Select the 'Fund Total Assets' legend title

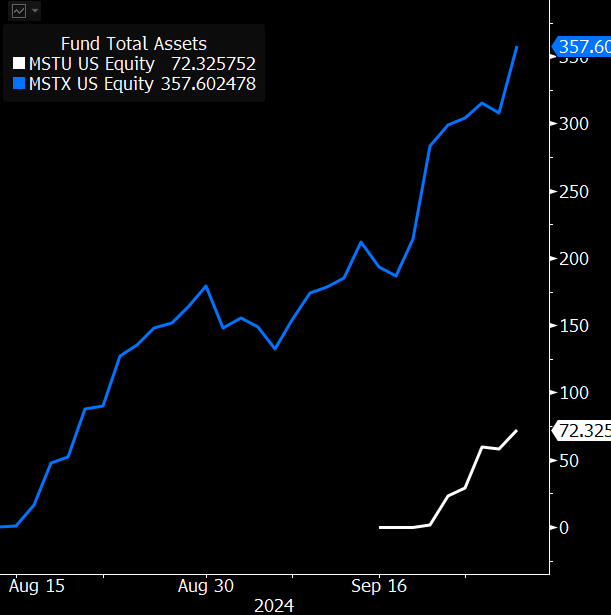point(134,44)
